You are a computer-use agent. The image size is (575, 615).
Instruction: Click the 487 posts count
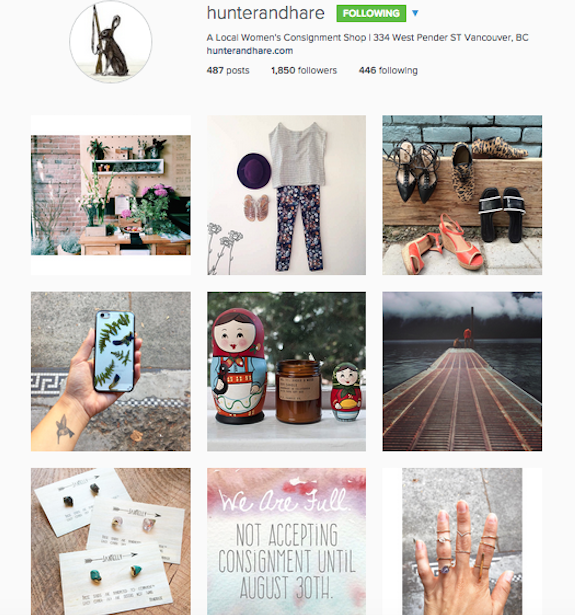click(x=228, y=71)
